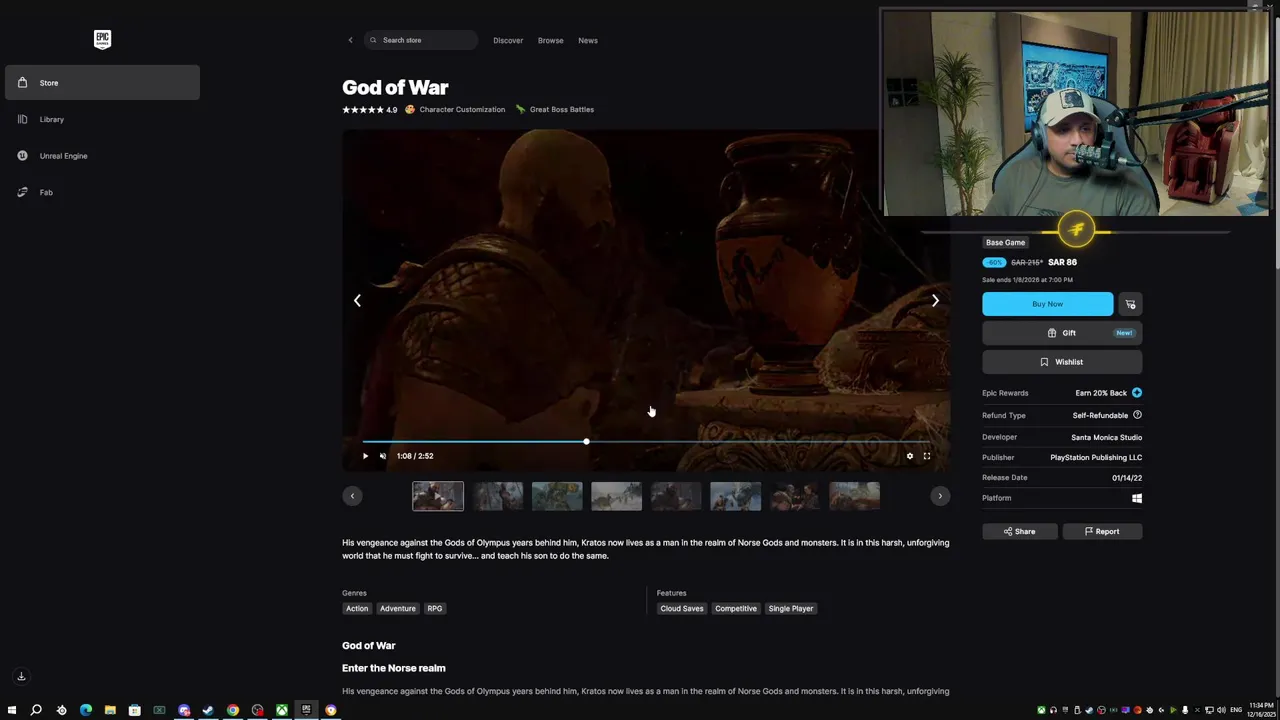The image size is (1280, 720).
Task: Open File Explorer from taskbar
Action: coord(110,710)
